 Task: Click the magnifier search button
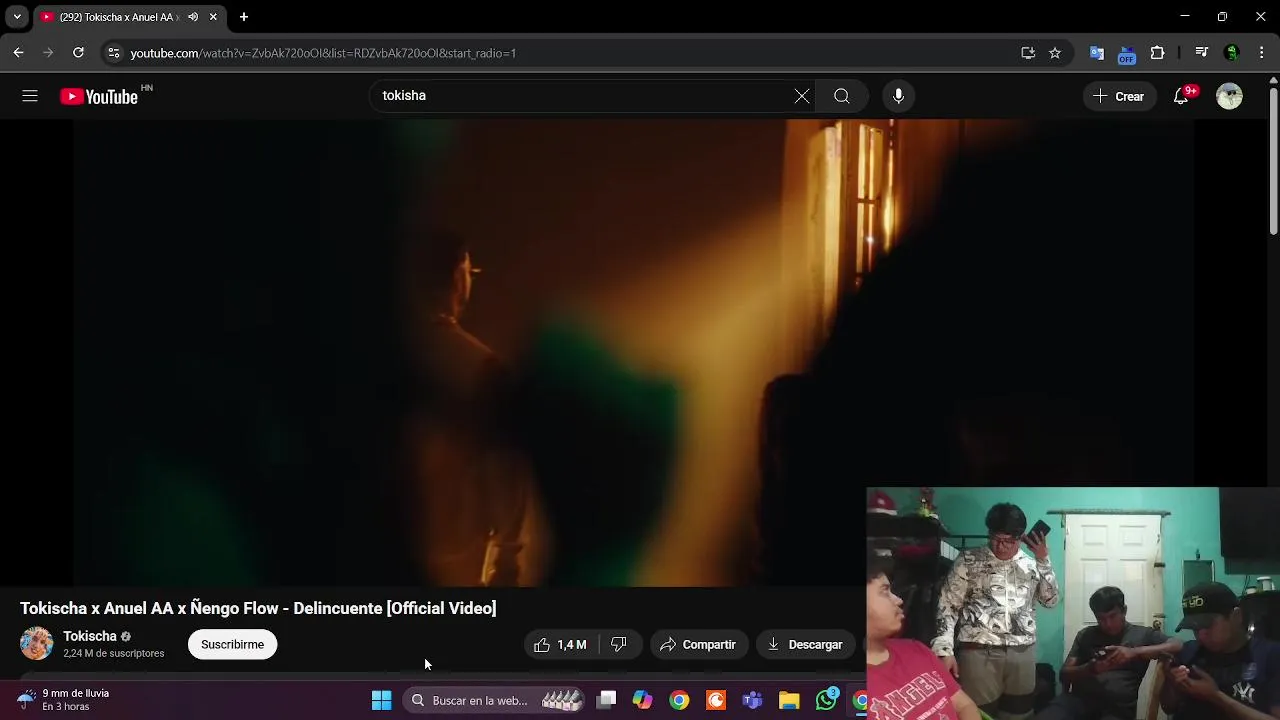pyautogui.click(x=842, y=96)
